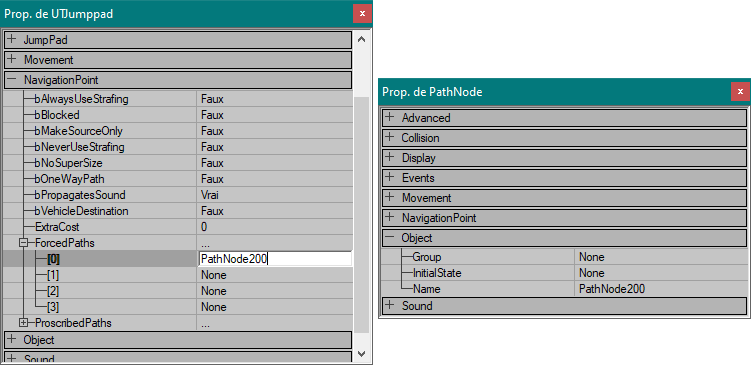Screen dimensions: 751x365
Task: Expand the Events category in PathNode
Action: 390,178
